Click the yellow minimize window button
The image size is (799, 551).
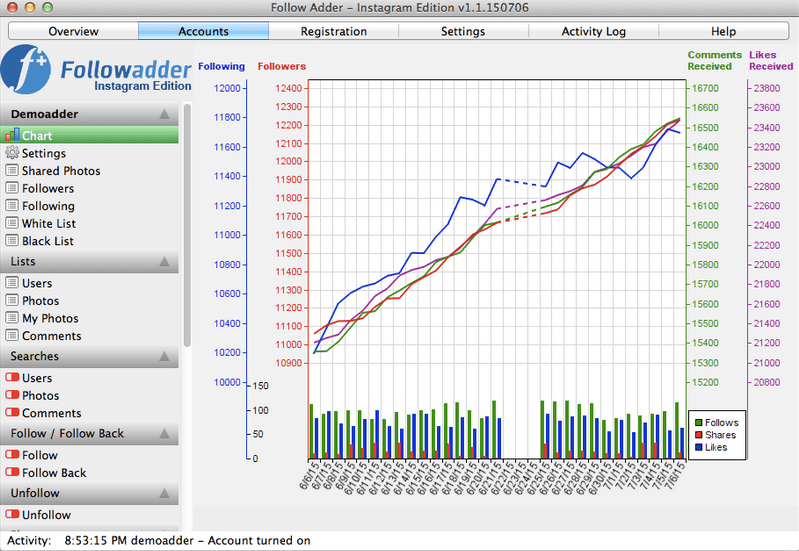point(30,7)
